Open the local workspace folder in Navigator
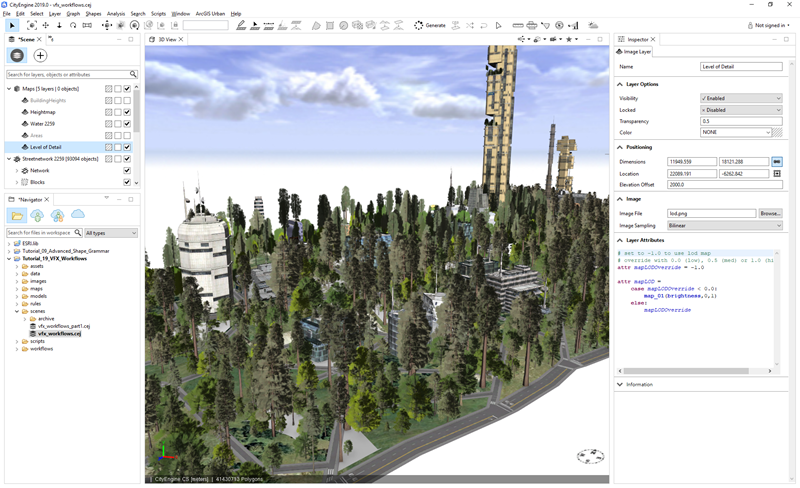 click(17, 215)
